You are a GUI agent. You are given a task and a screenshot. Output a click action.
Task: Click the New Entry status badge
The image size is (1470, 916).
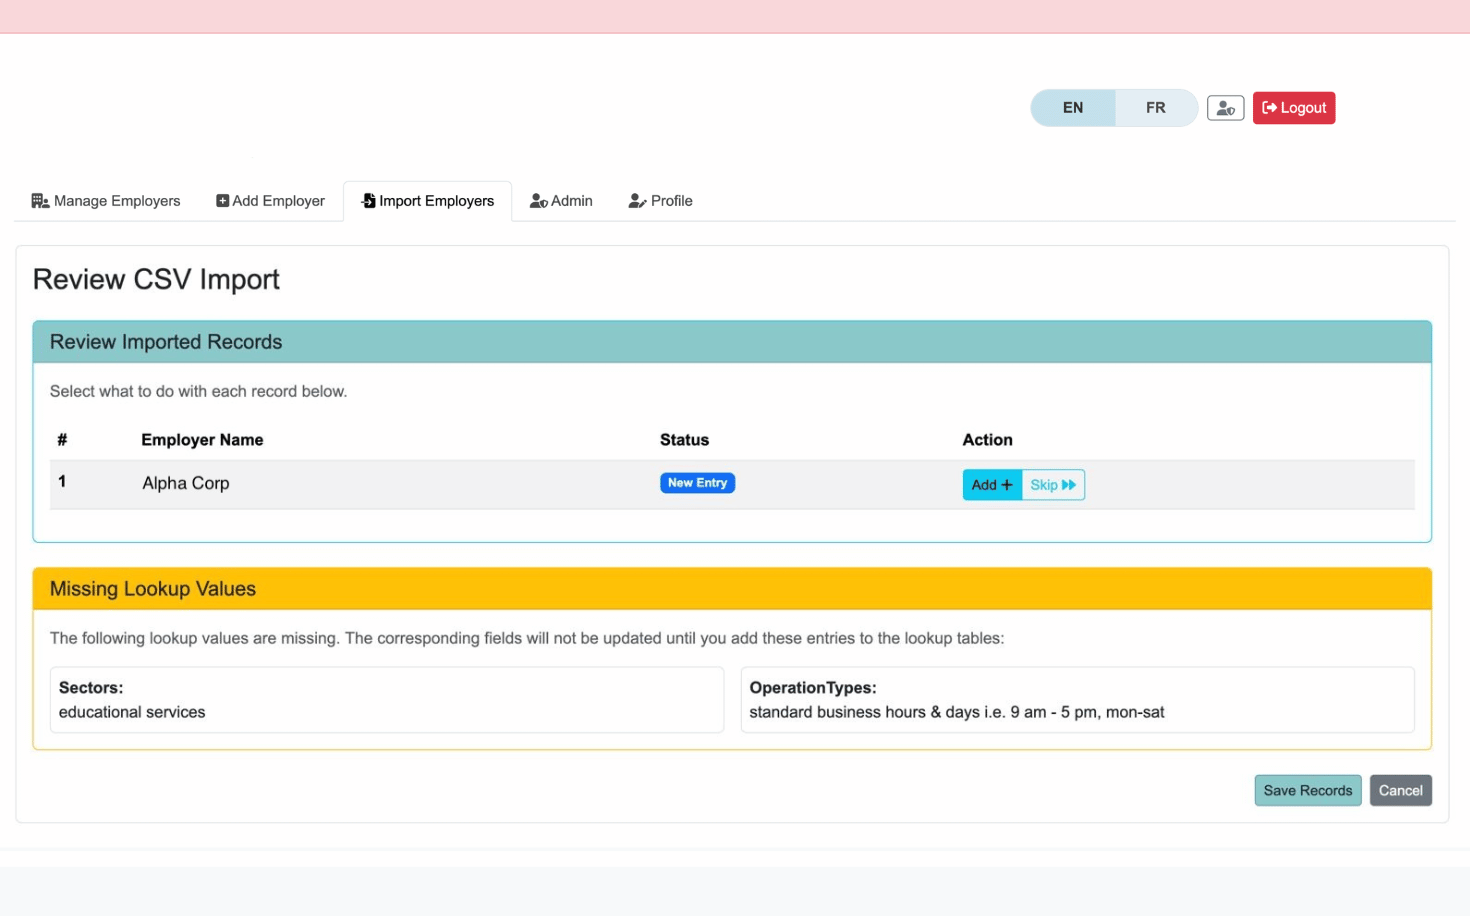697,483
